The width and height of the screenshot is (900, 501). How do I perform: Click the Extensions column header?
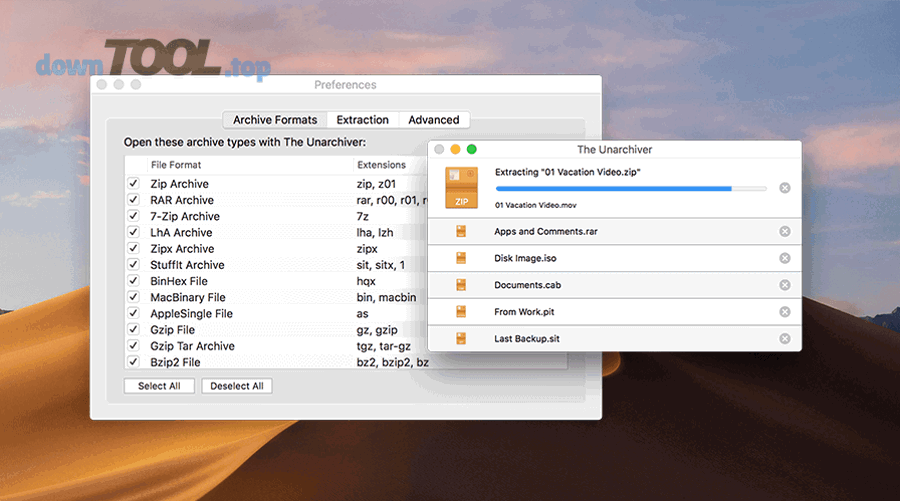(382, 165)
